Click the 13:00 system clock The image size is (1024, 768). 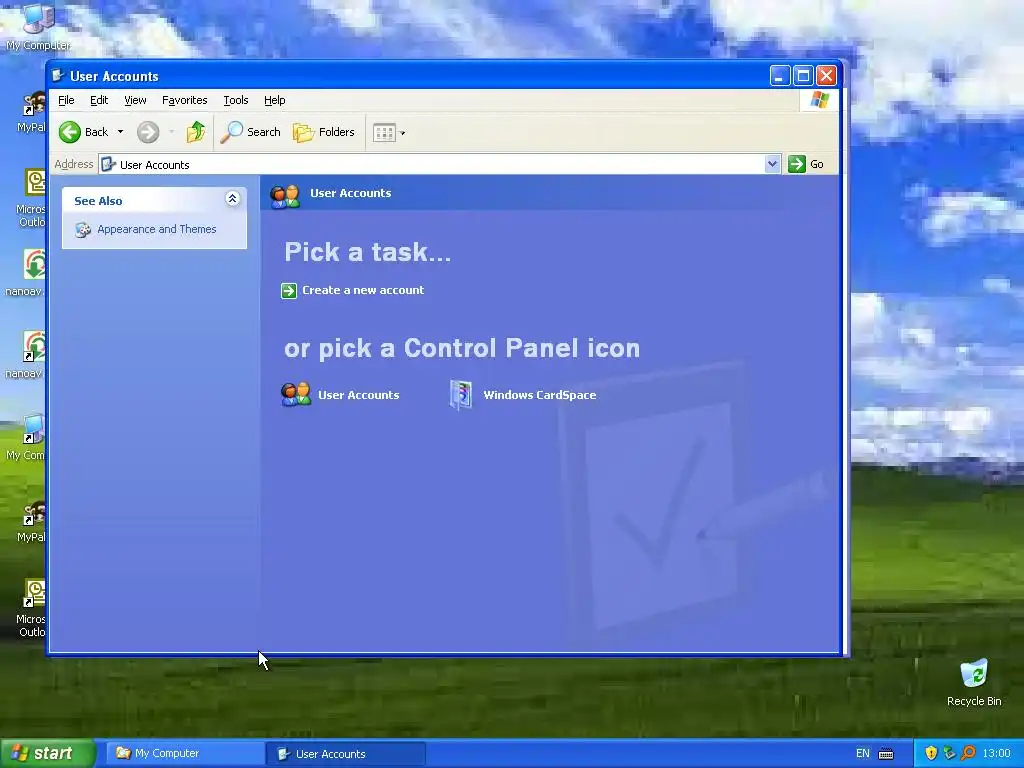pos(996,754)
